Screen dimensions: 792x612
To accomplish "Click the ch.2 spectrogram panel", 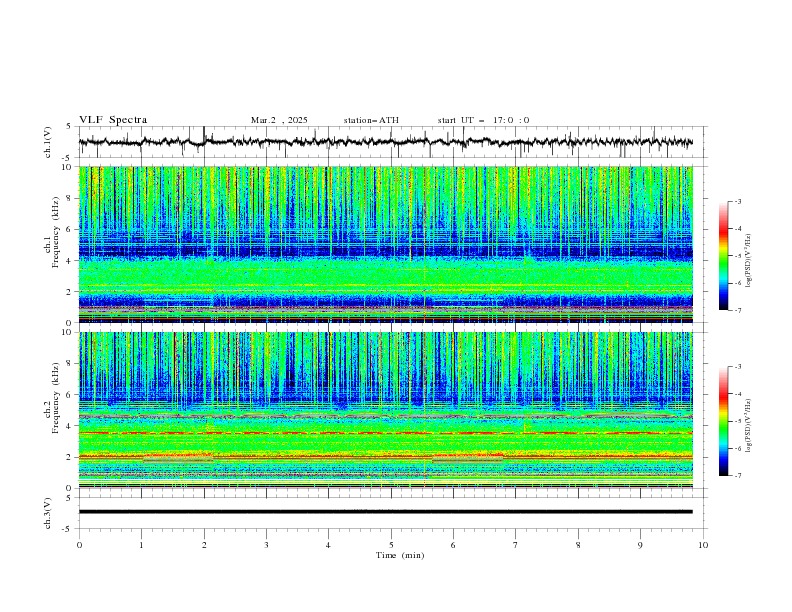I will (x=385, y=410).
